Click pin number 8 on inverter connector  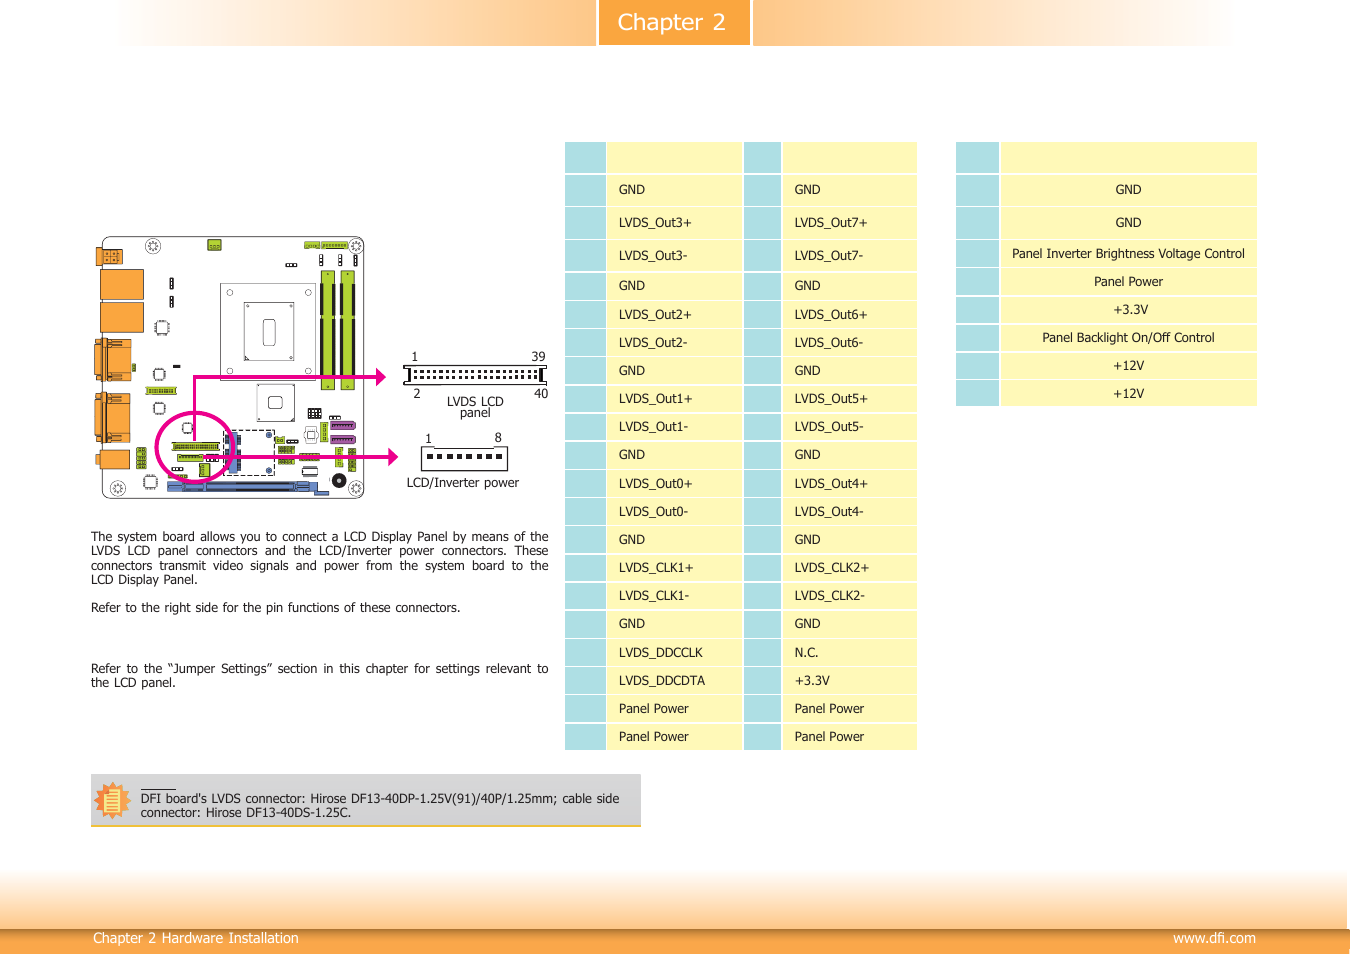pyautogui.click(x=498, y=438)
